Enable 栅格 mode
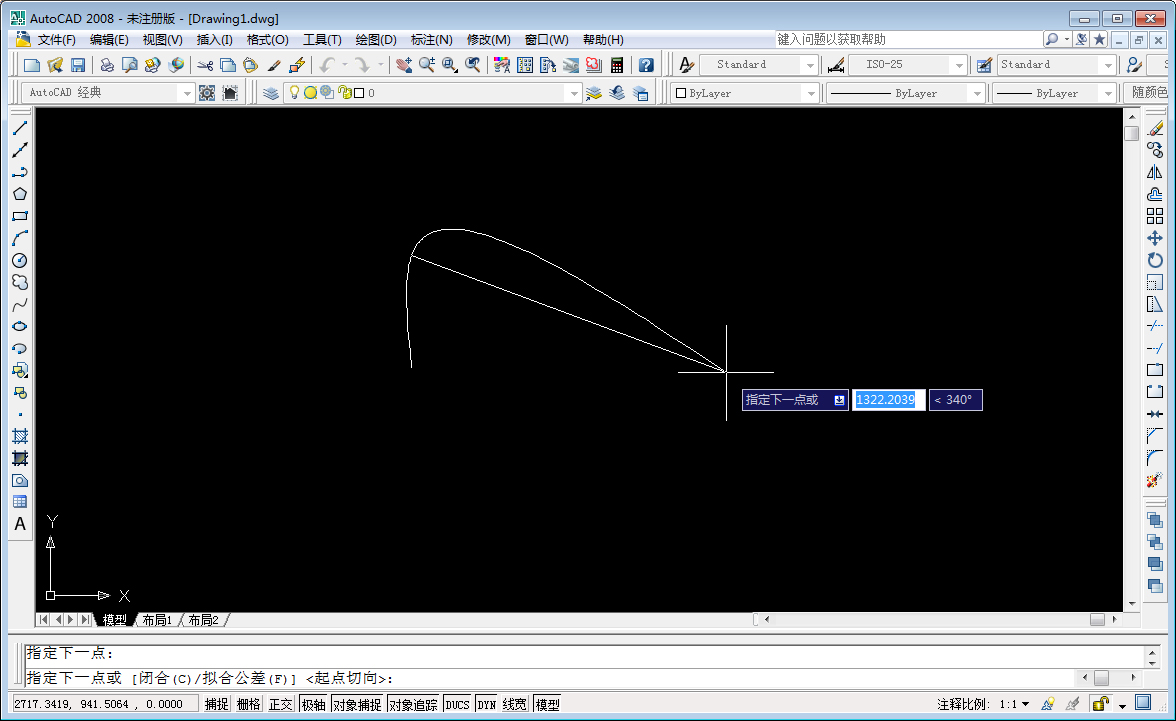This screenshot has width=1176, height=721. 247,703
